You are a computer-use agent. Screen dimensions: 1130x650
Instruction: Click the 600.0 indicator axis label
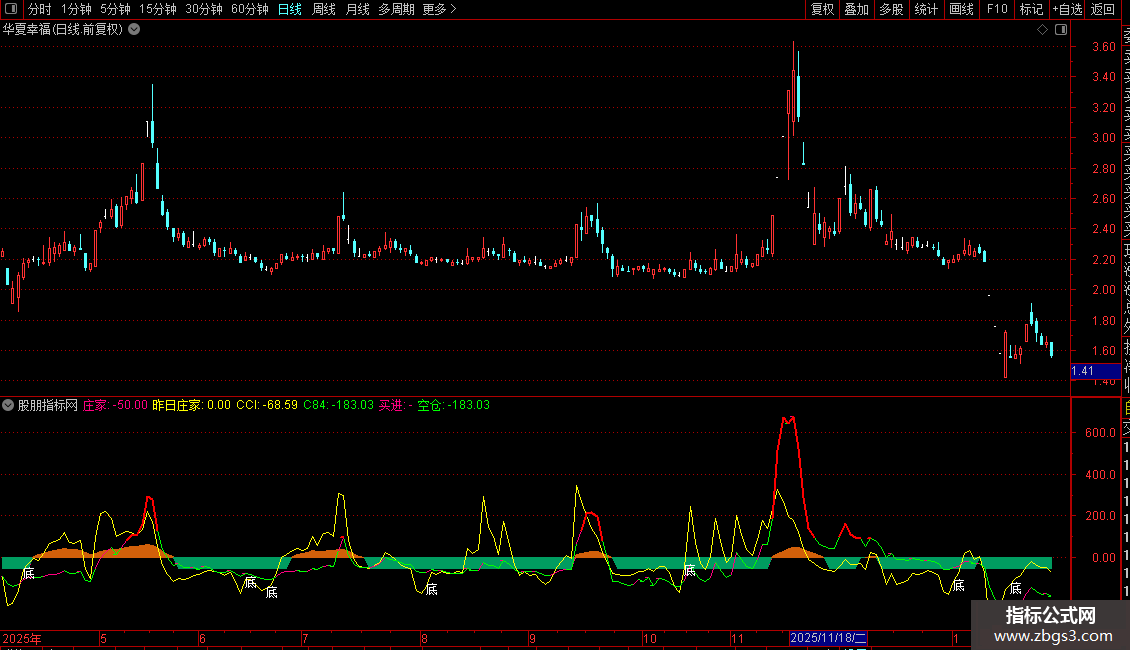1100,433
